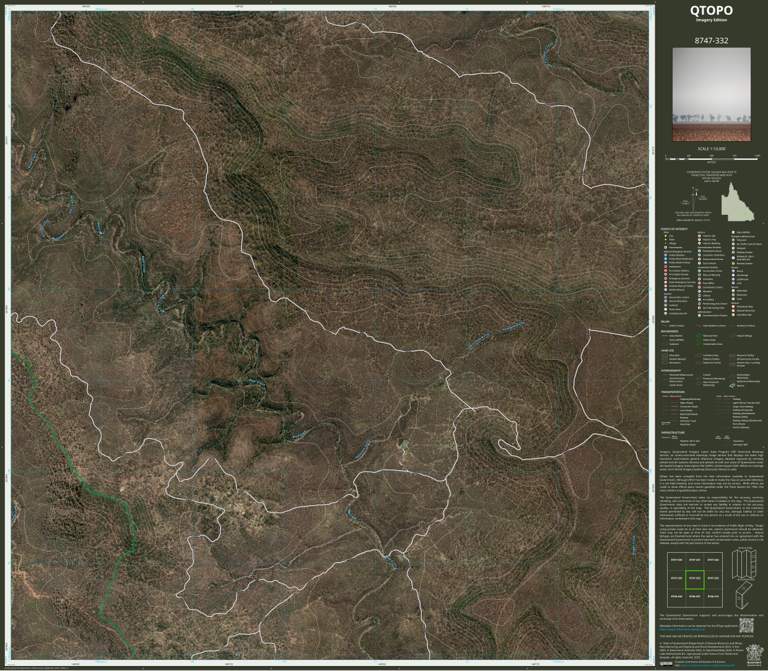Click the Anchorage legend symbol

733,275
